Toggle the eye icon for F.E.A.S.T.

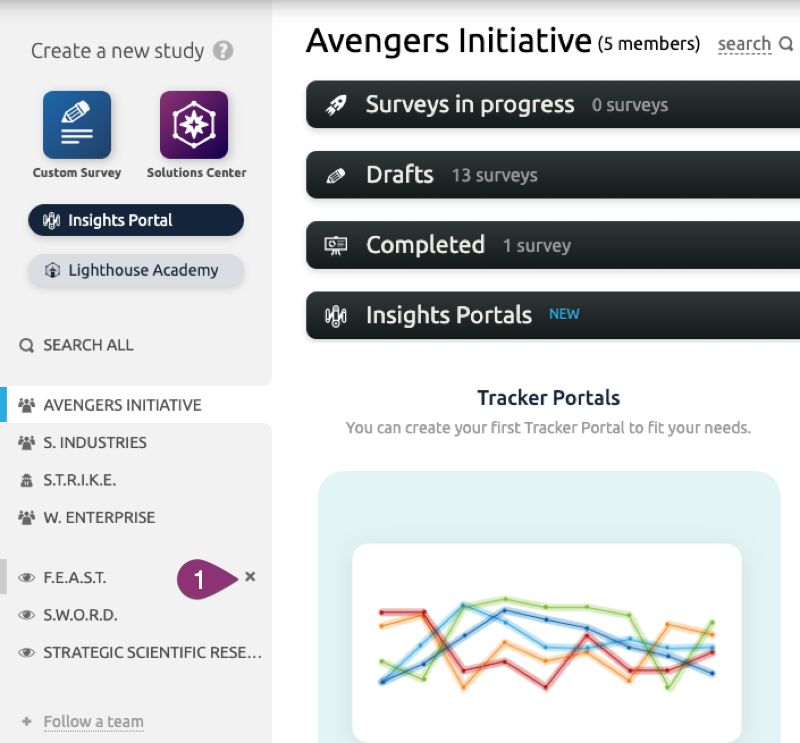click(x=27, y=578)
